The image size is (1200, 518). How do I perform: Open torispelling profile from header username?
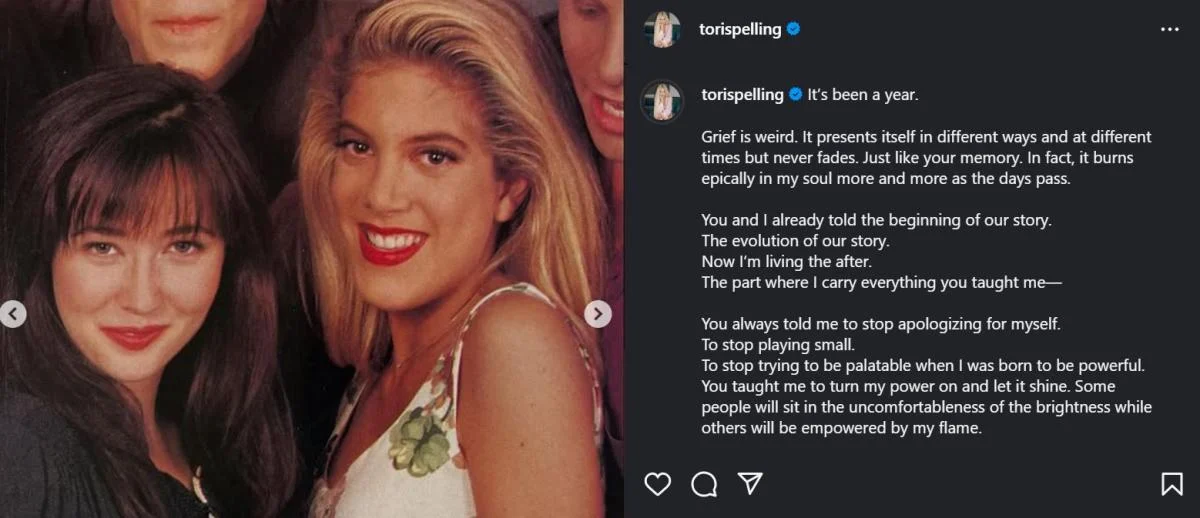(740, 30)
